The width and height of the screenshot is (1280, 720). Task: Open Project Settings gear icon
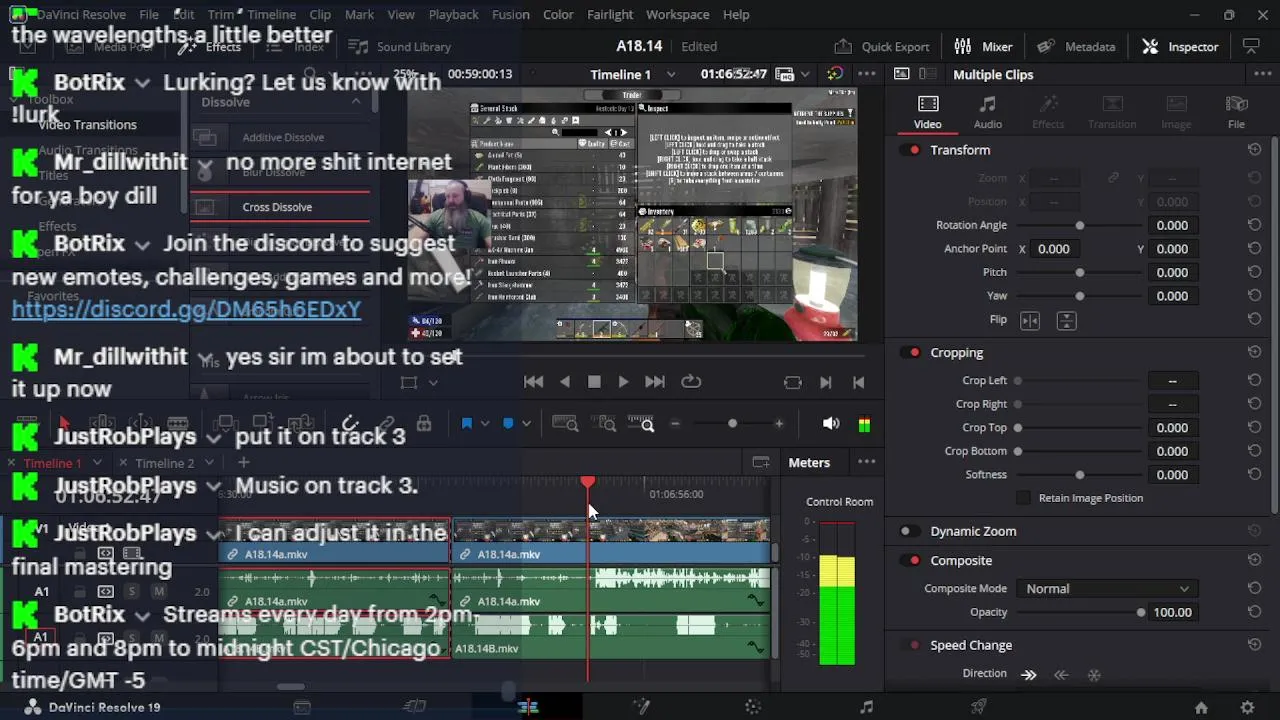point(1247,707)
